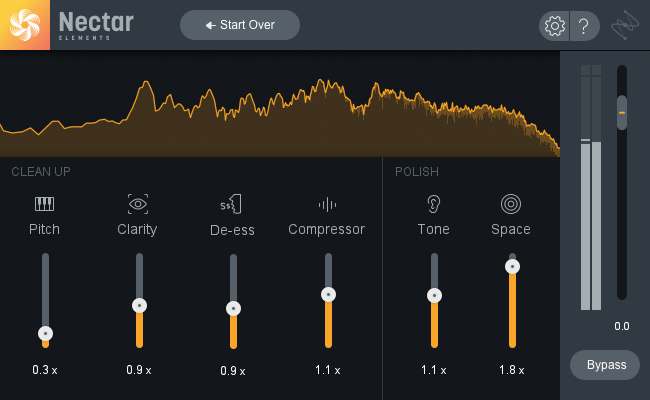The image size is (650, 400).
Task: Click the Space slider handle
Action: click(x=512, y=266)
